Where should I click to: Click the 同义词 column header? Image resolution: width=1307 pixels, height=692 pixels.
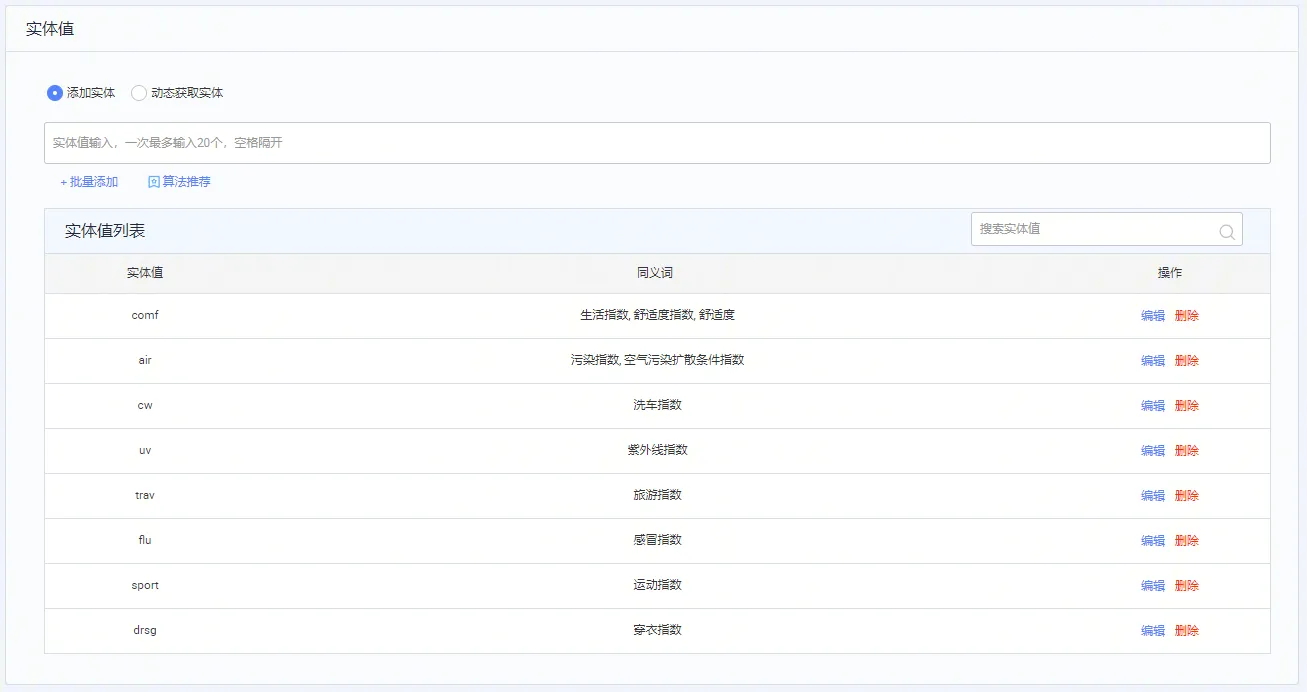[655, 273]
